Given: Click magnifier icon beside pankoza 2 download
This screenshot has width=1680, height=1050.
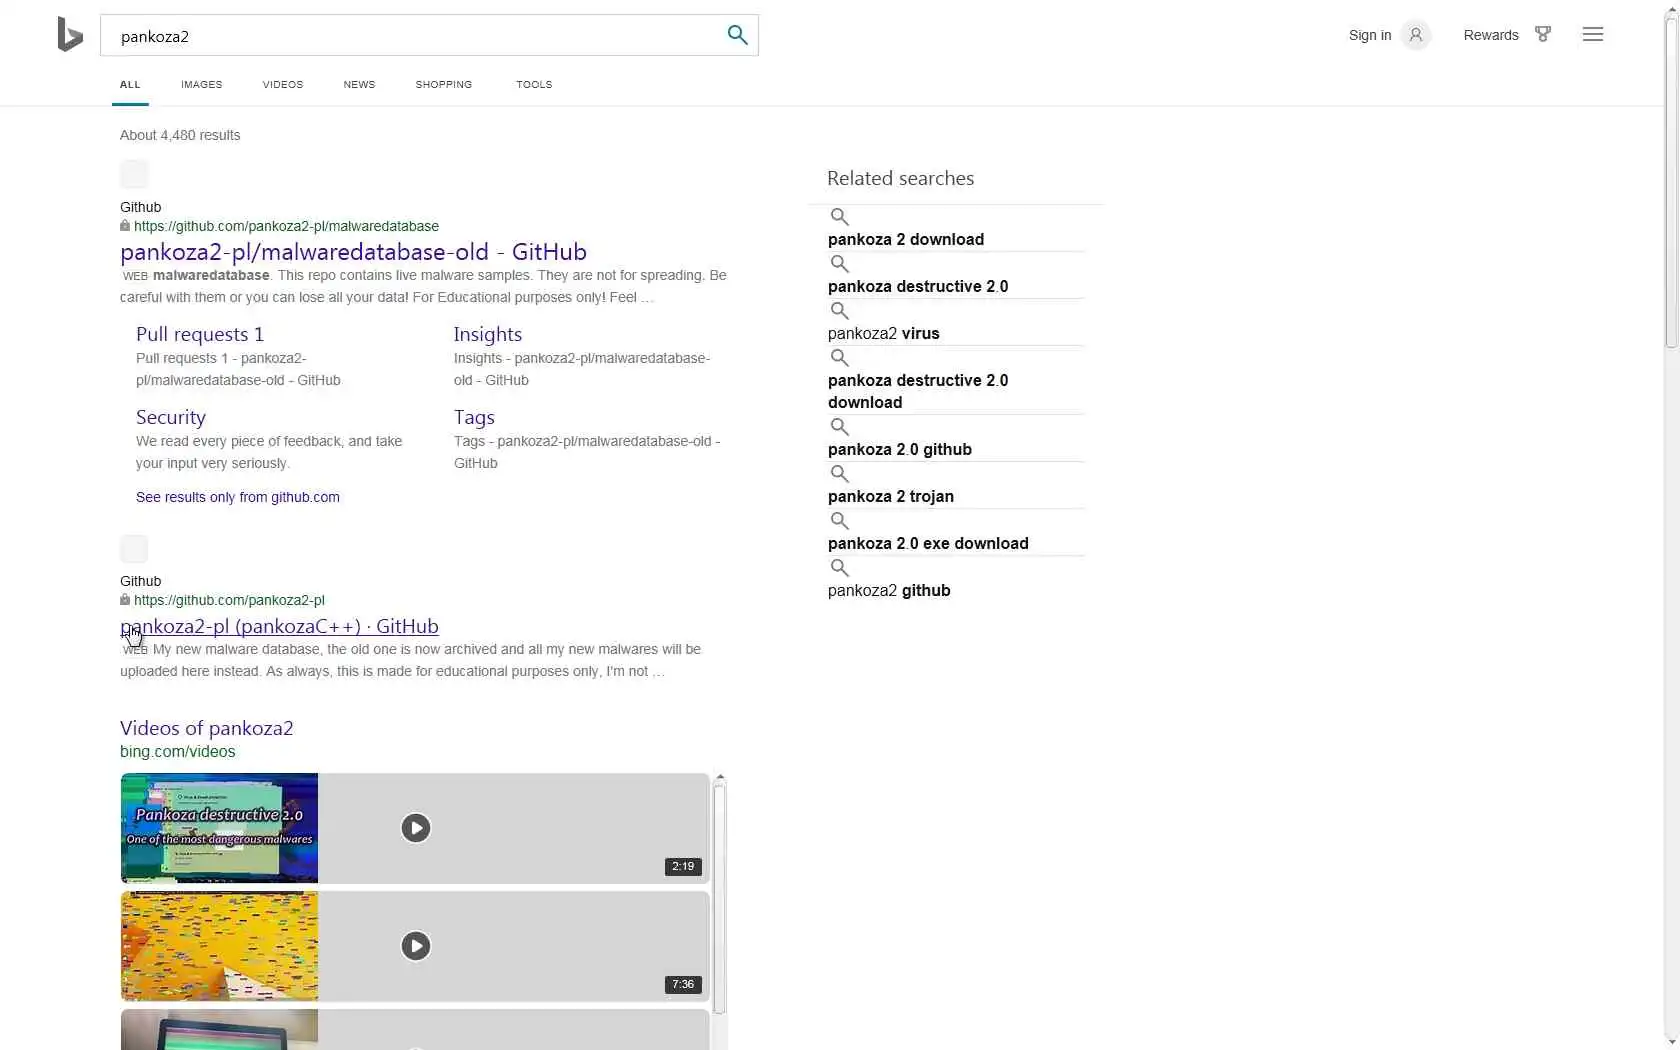Looking at the screenshot, I should [x=839, y=217].
